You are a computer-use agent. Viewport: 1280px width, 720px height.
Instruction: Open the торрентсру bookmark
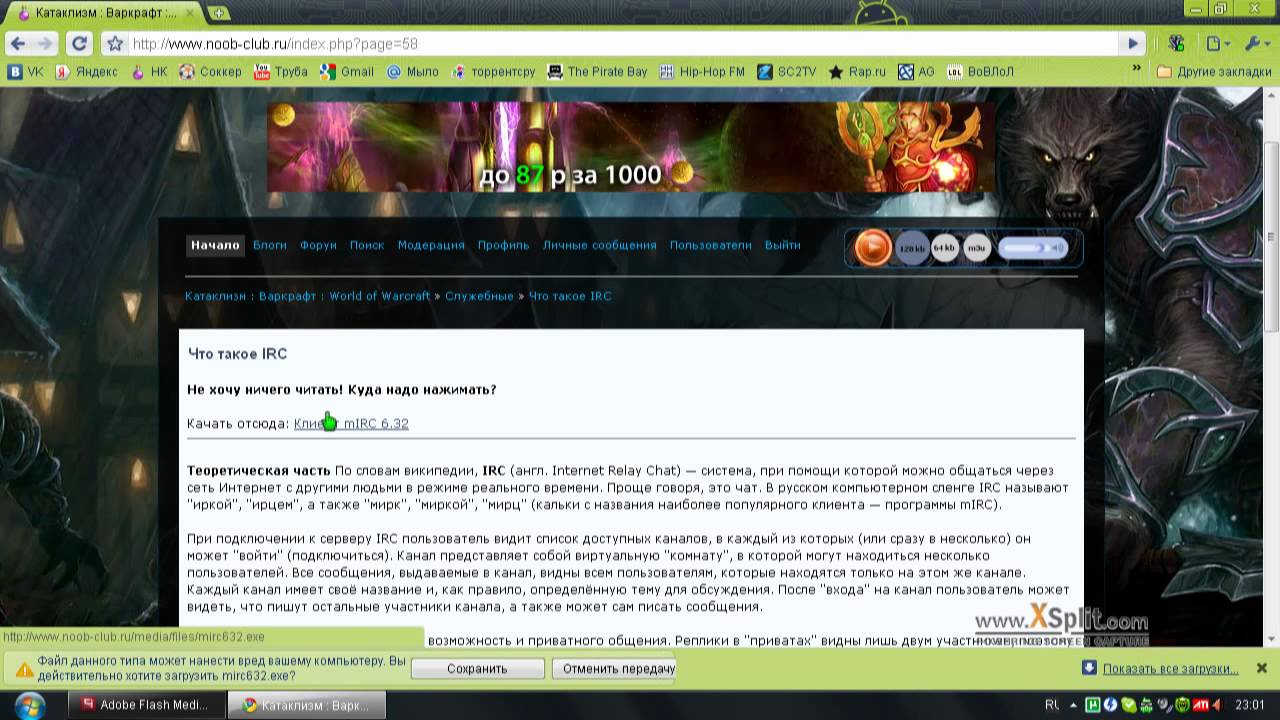(494, 72)
